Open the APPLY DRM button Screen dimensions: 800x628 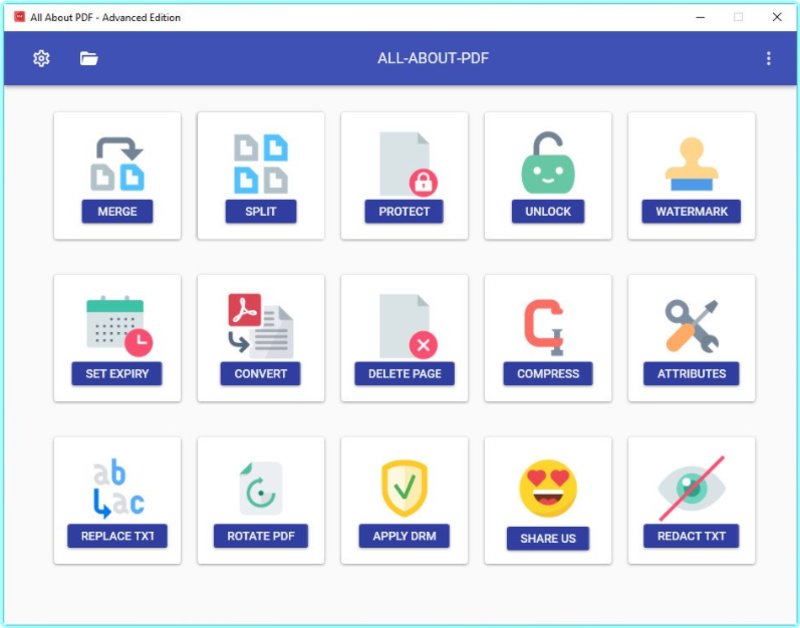[x=404, y=536]
